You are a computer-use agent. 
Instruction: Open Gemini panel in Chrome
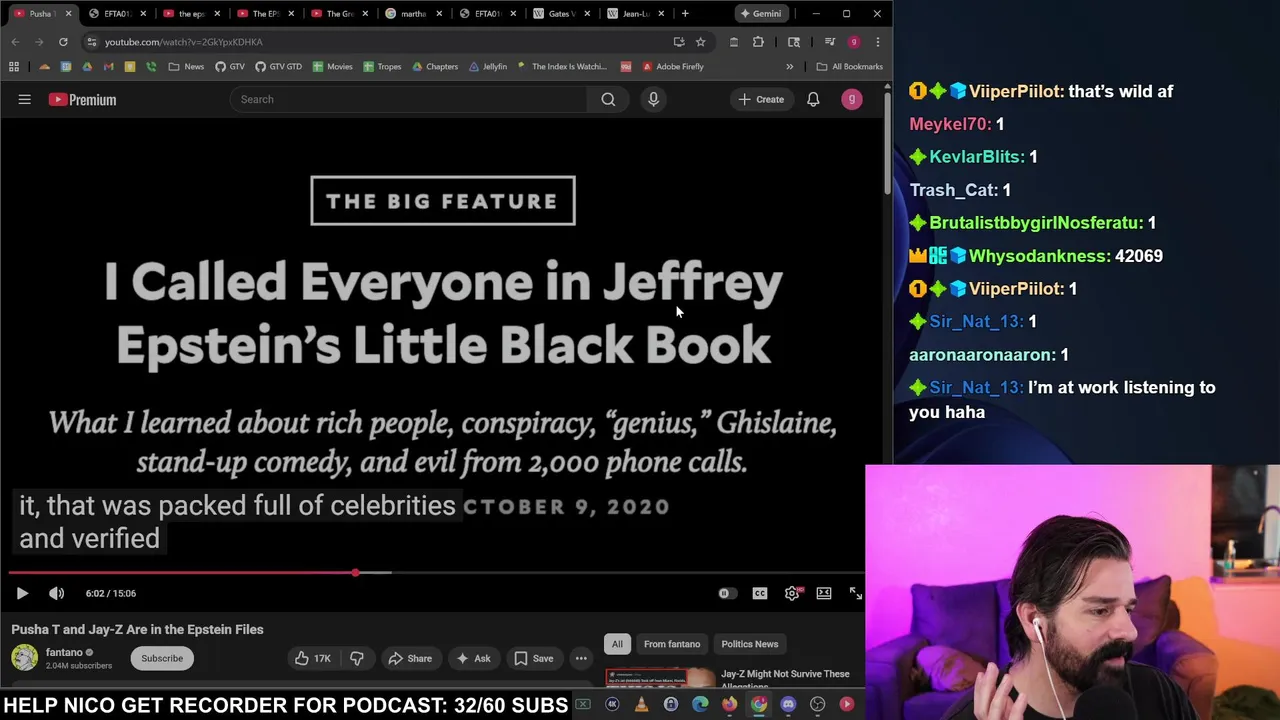coord(760,14)
